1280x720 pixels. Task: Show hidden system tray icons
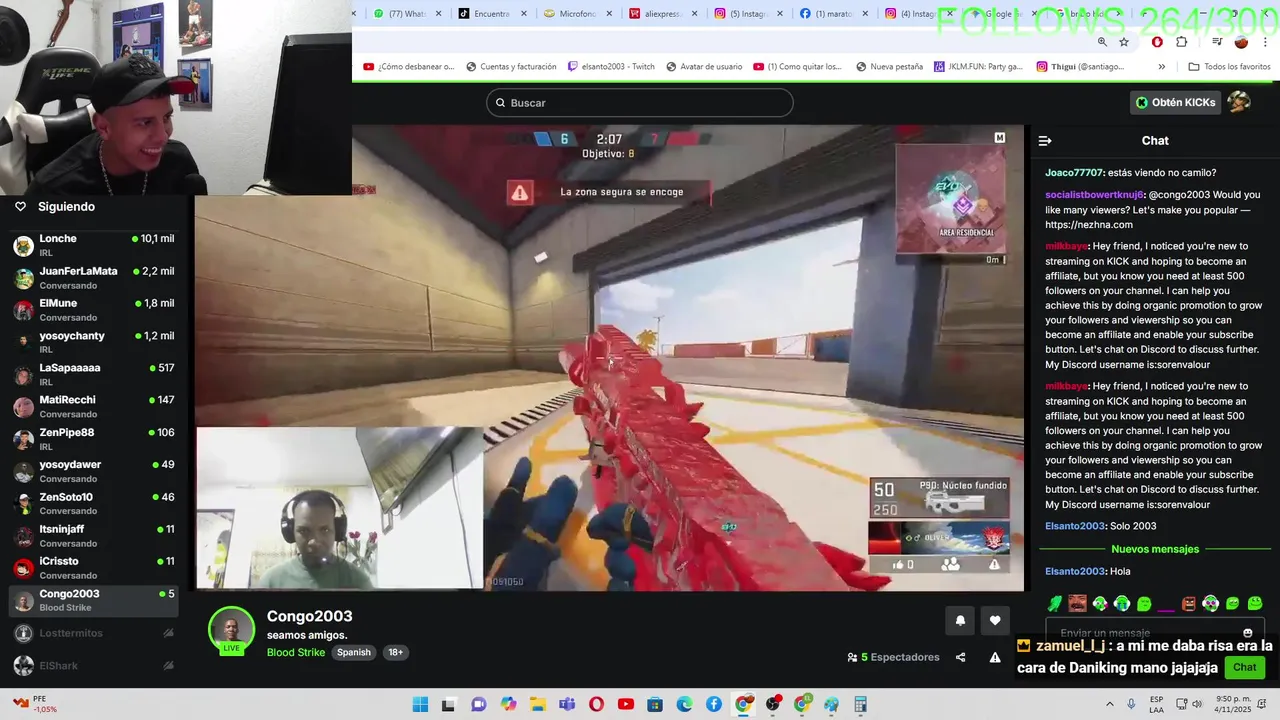pyautogui.click(x=1109, y=704)
